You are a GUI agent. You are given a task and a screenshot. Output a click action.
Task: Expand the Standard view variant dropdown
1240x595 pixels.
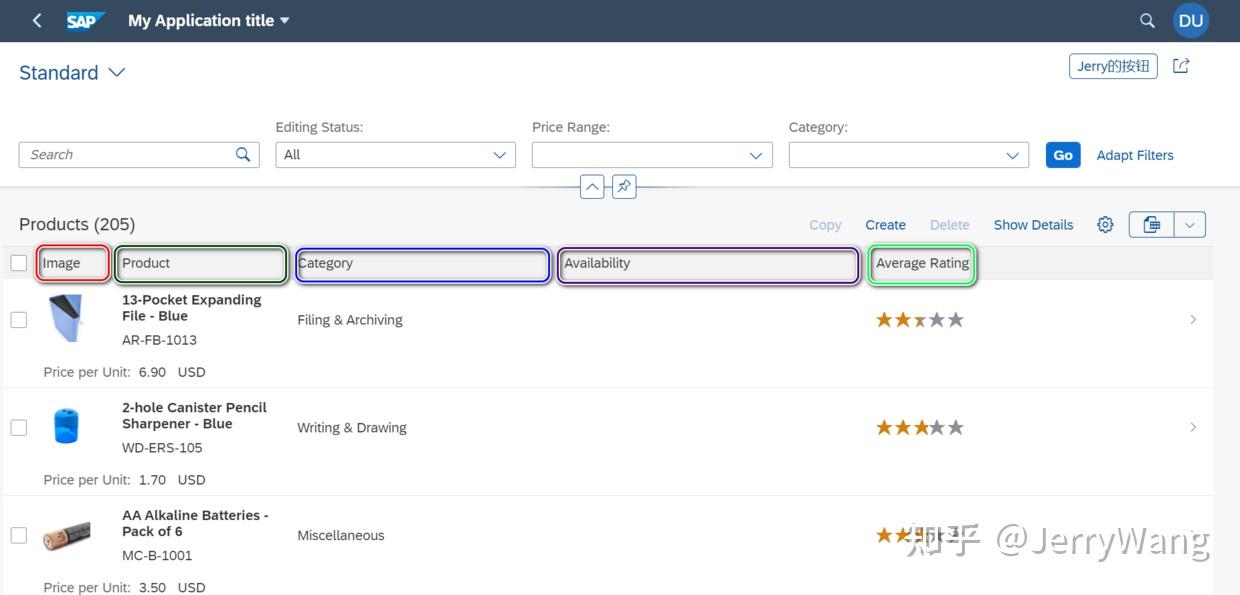point(117,73)
